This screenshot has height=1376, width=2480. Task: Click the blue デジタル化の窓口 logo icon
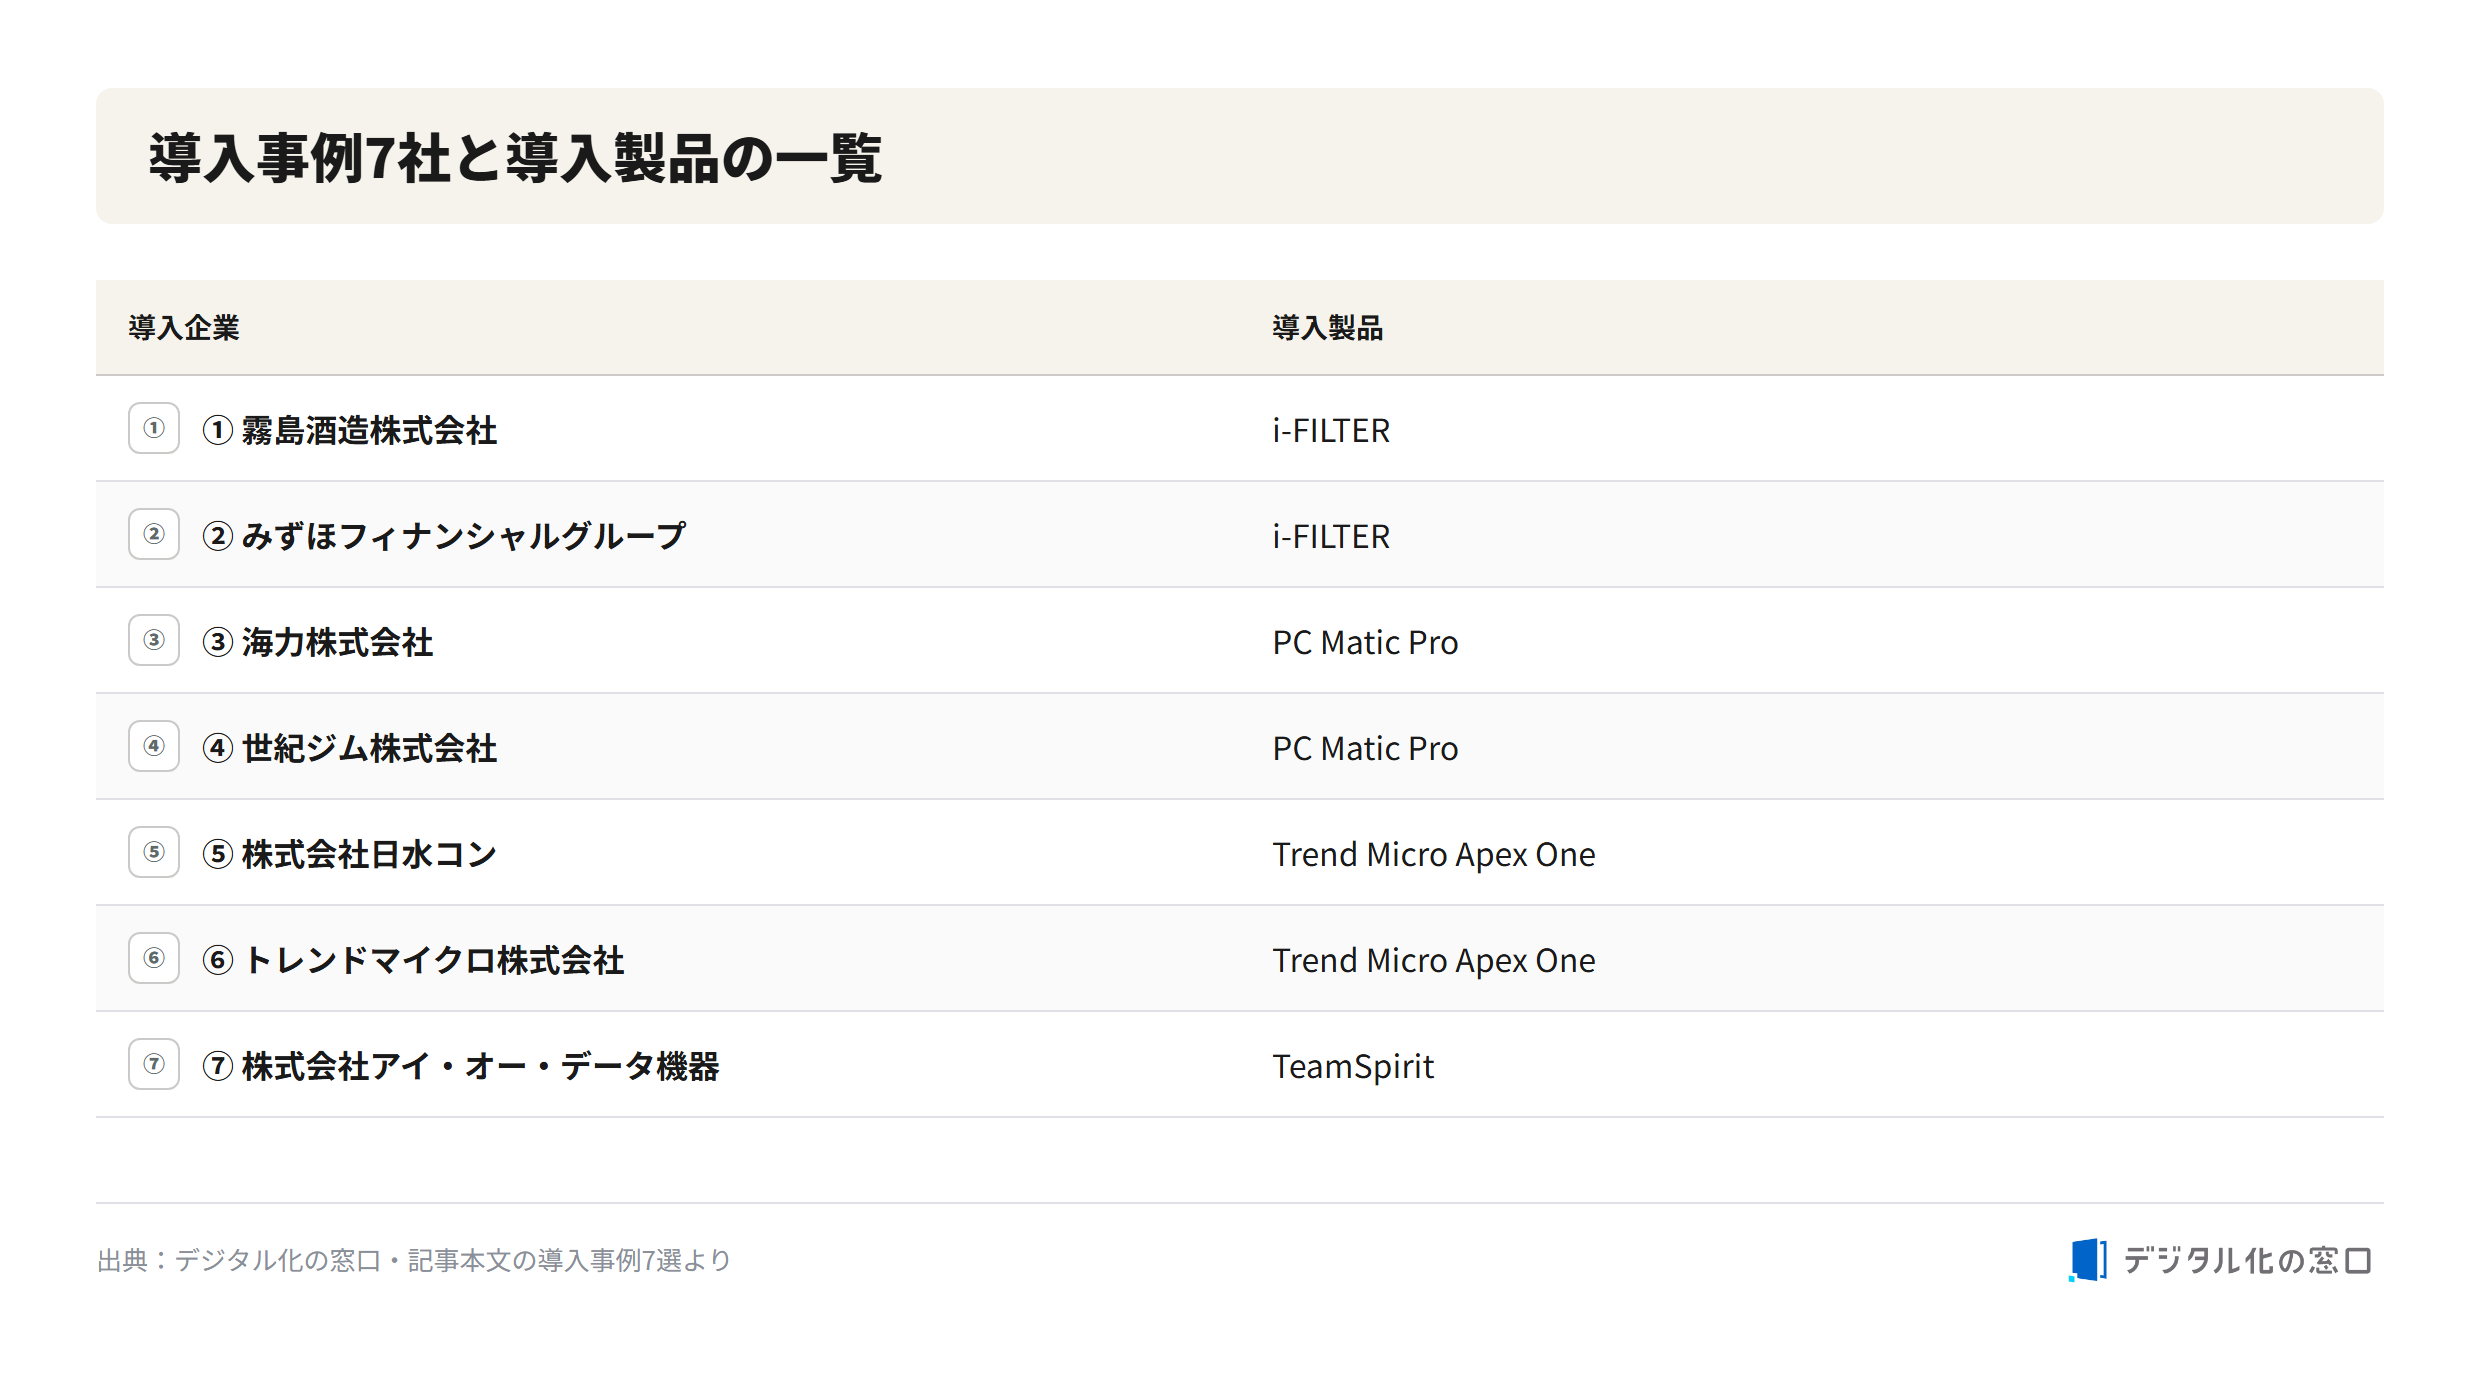2088,1260
